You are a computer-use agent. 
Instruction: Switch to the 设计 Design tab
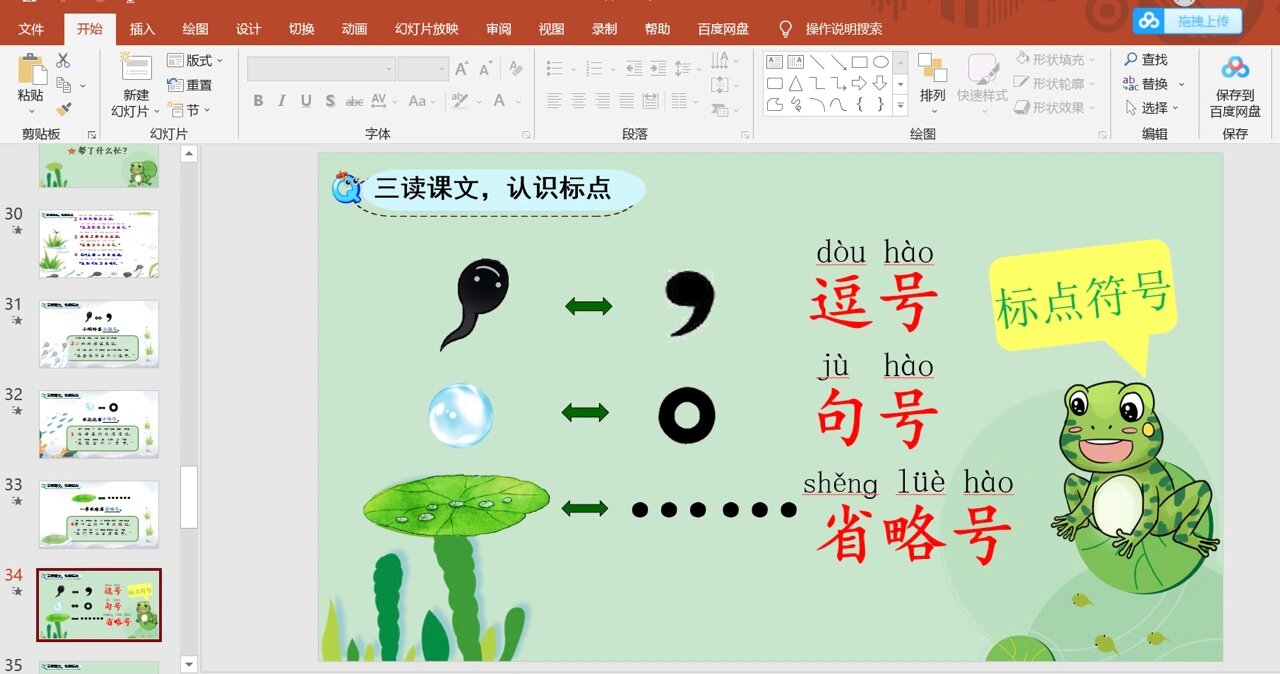[x=249, y=29]
